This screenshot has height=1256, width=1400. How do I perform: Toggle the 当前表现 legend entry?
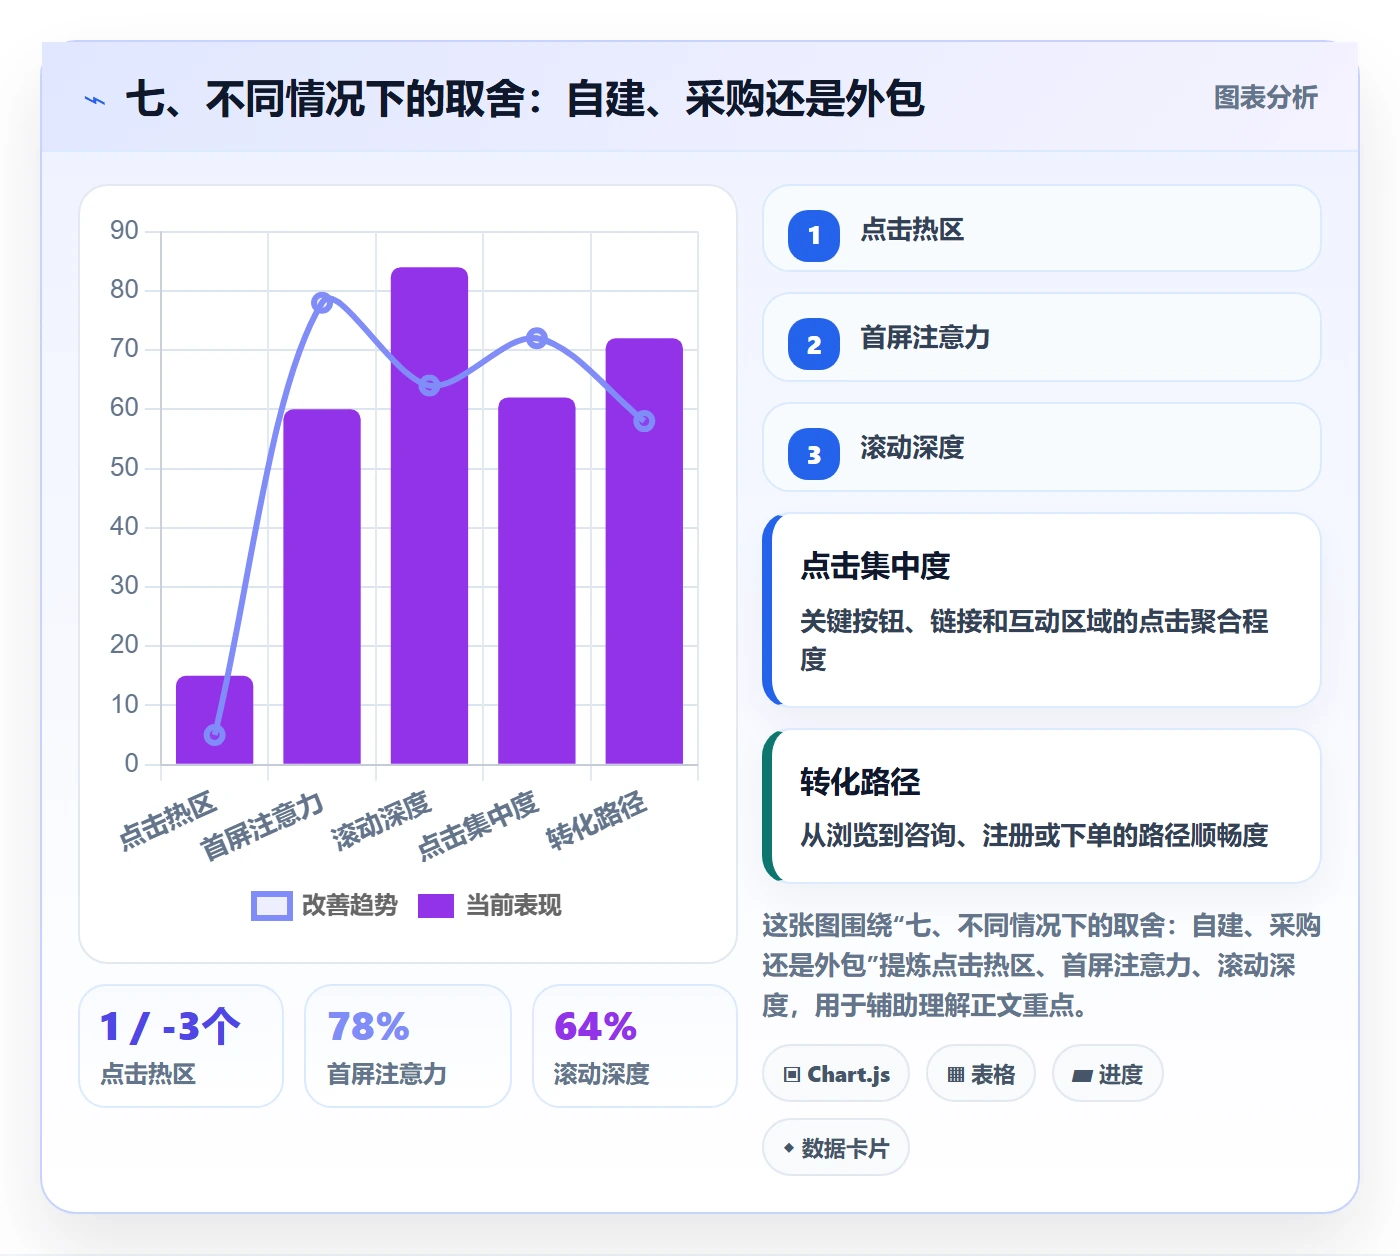[490, 905]
